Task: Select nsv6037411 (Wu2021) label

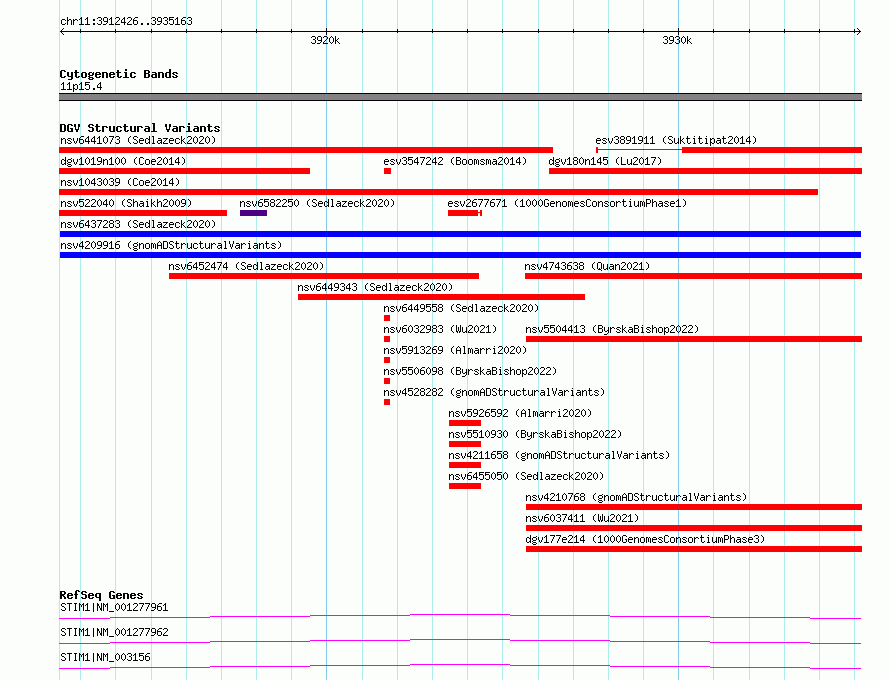Action: tap(582, 518)
